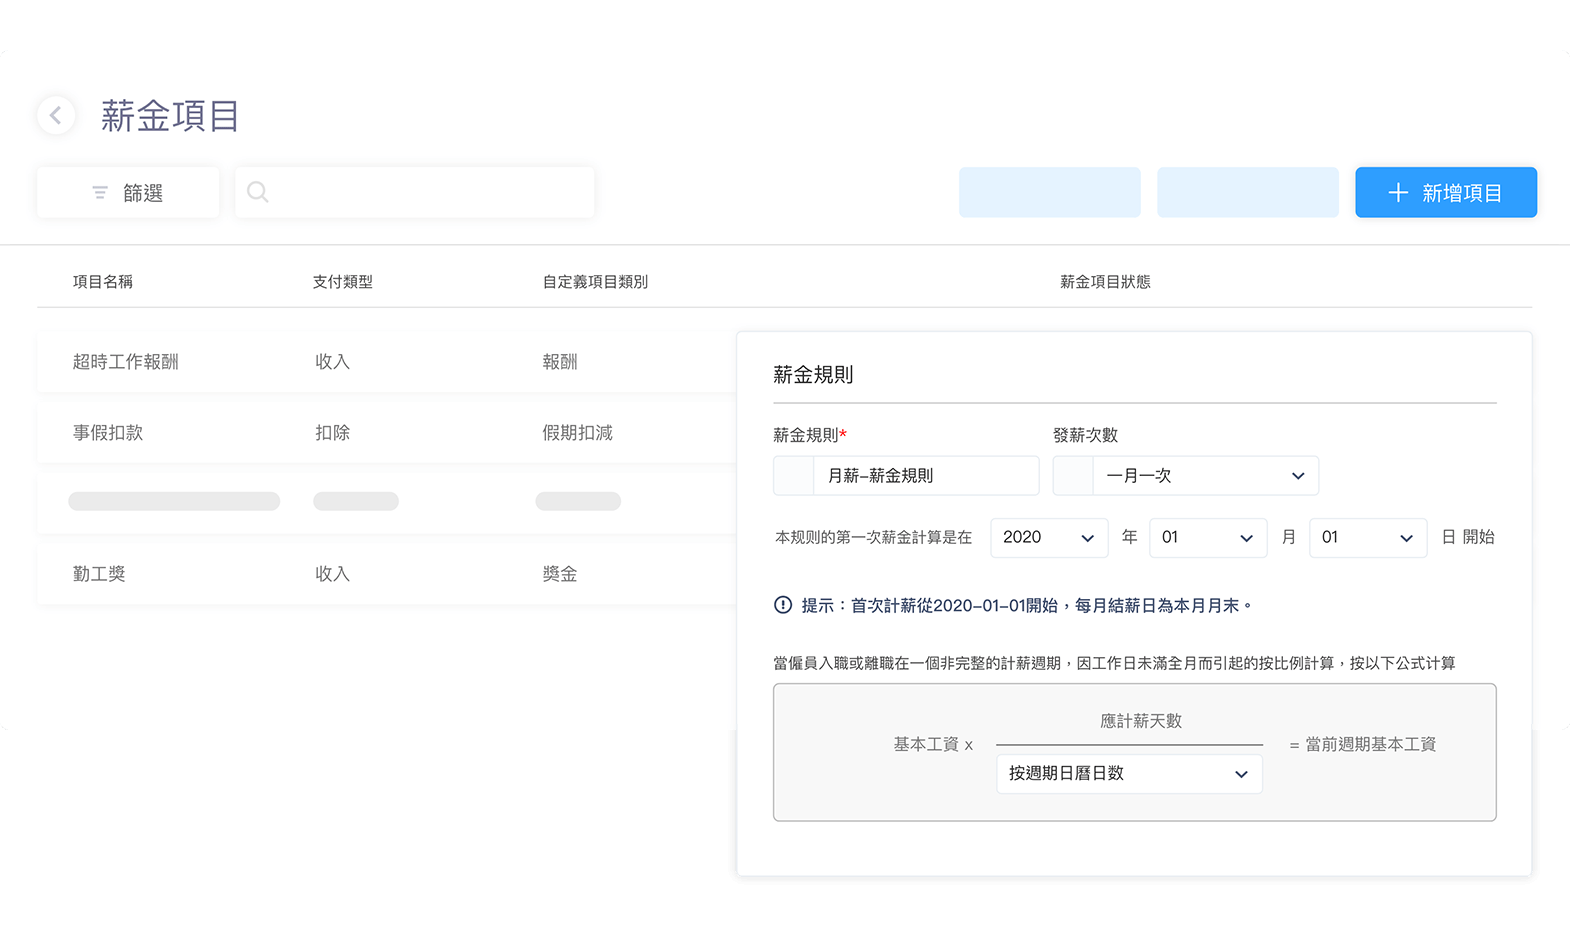Click the 自定義項目類別 column header
Image resolution: width=1570 pixels, height=936 pixels.
tap(595, 282)
